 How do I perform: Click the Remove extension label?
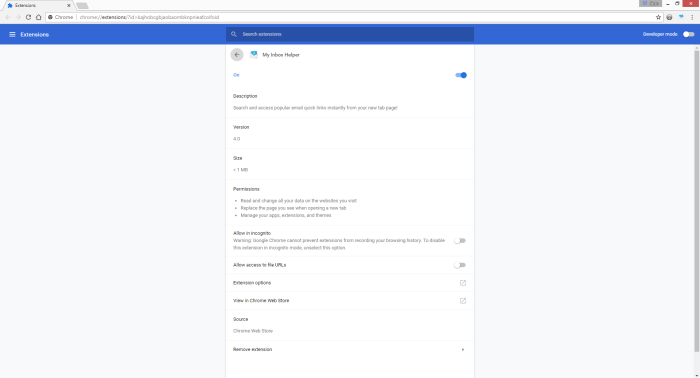pyautogui.click(x=252, y=349)
